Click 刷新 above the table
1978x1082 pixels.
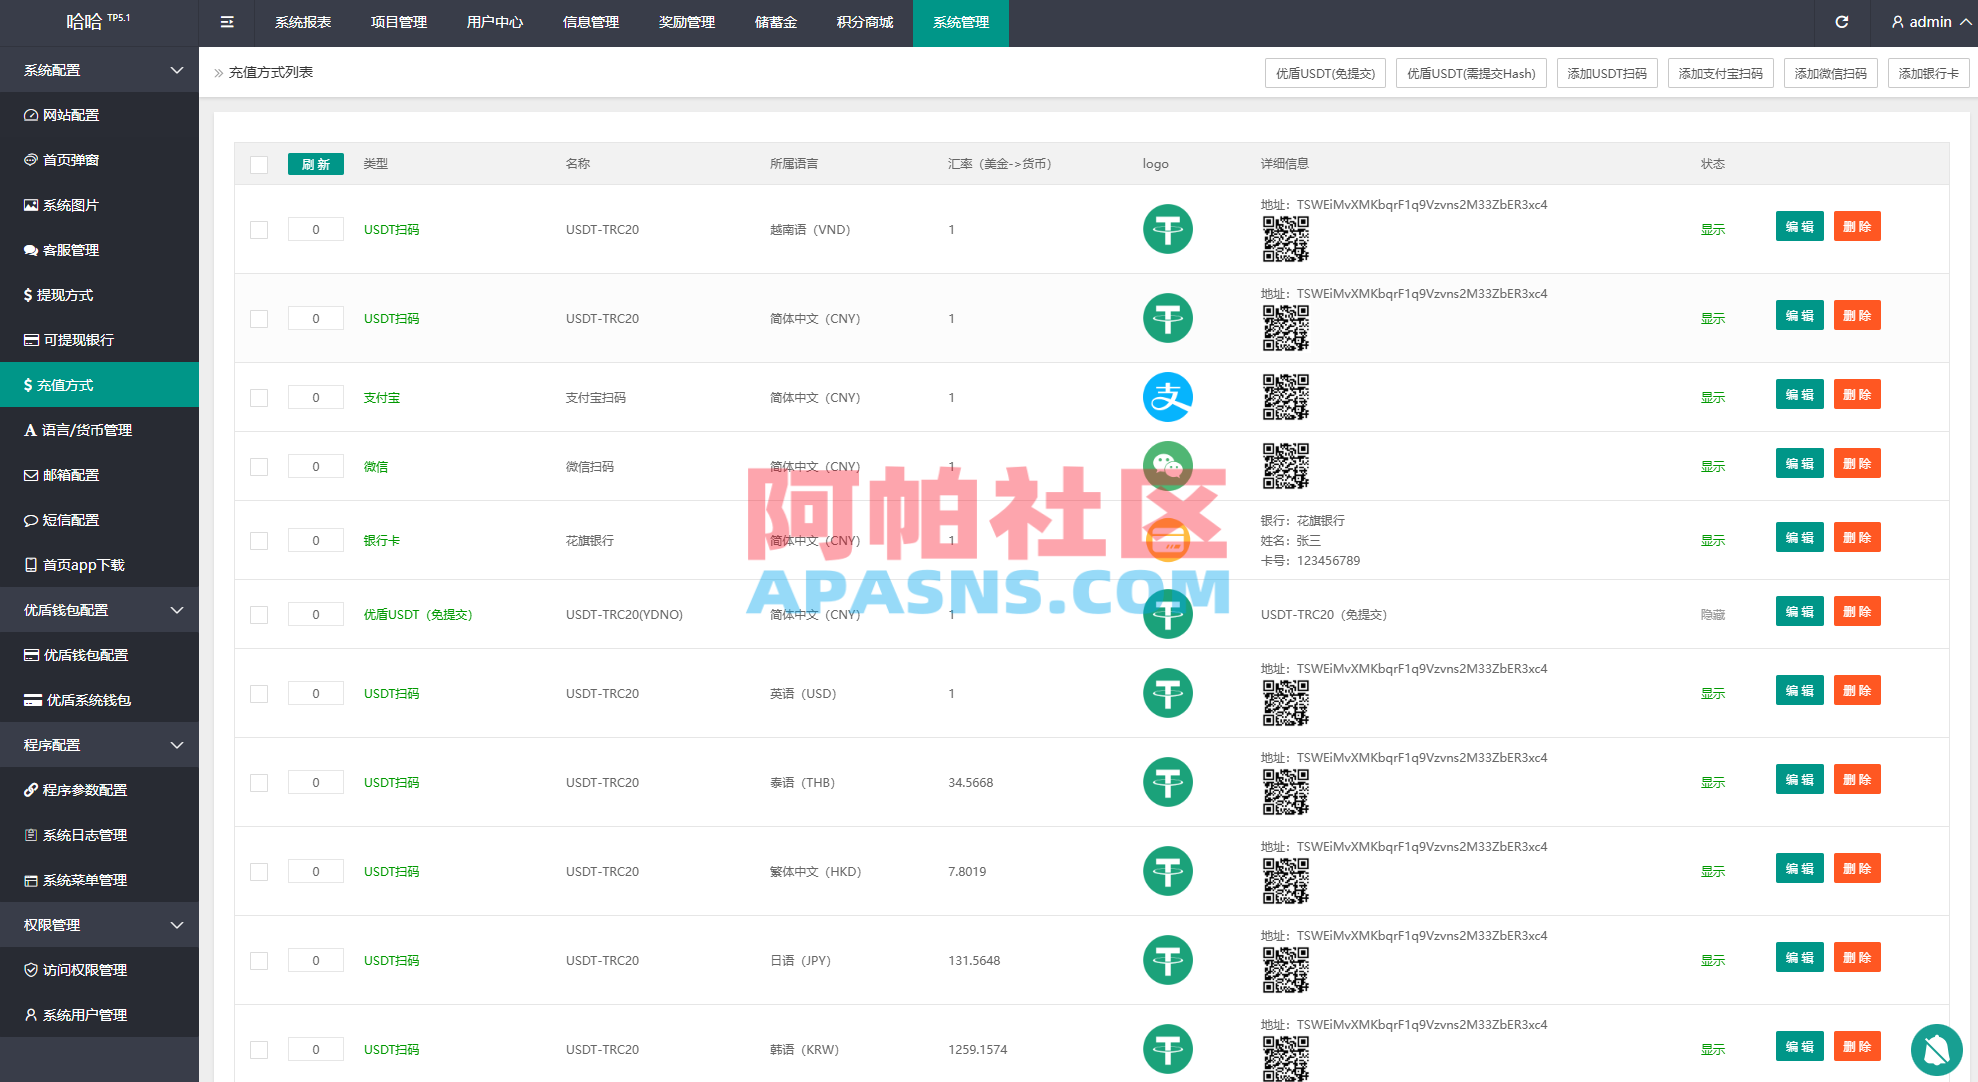click(315, 164)
